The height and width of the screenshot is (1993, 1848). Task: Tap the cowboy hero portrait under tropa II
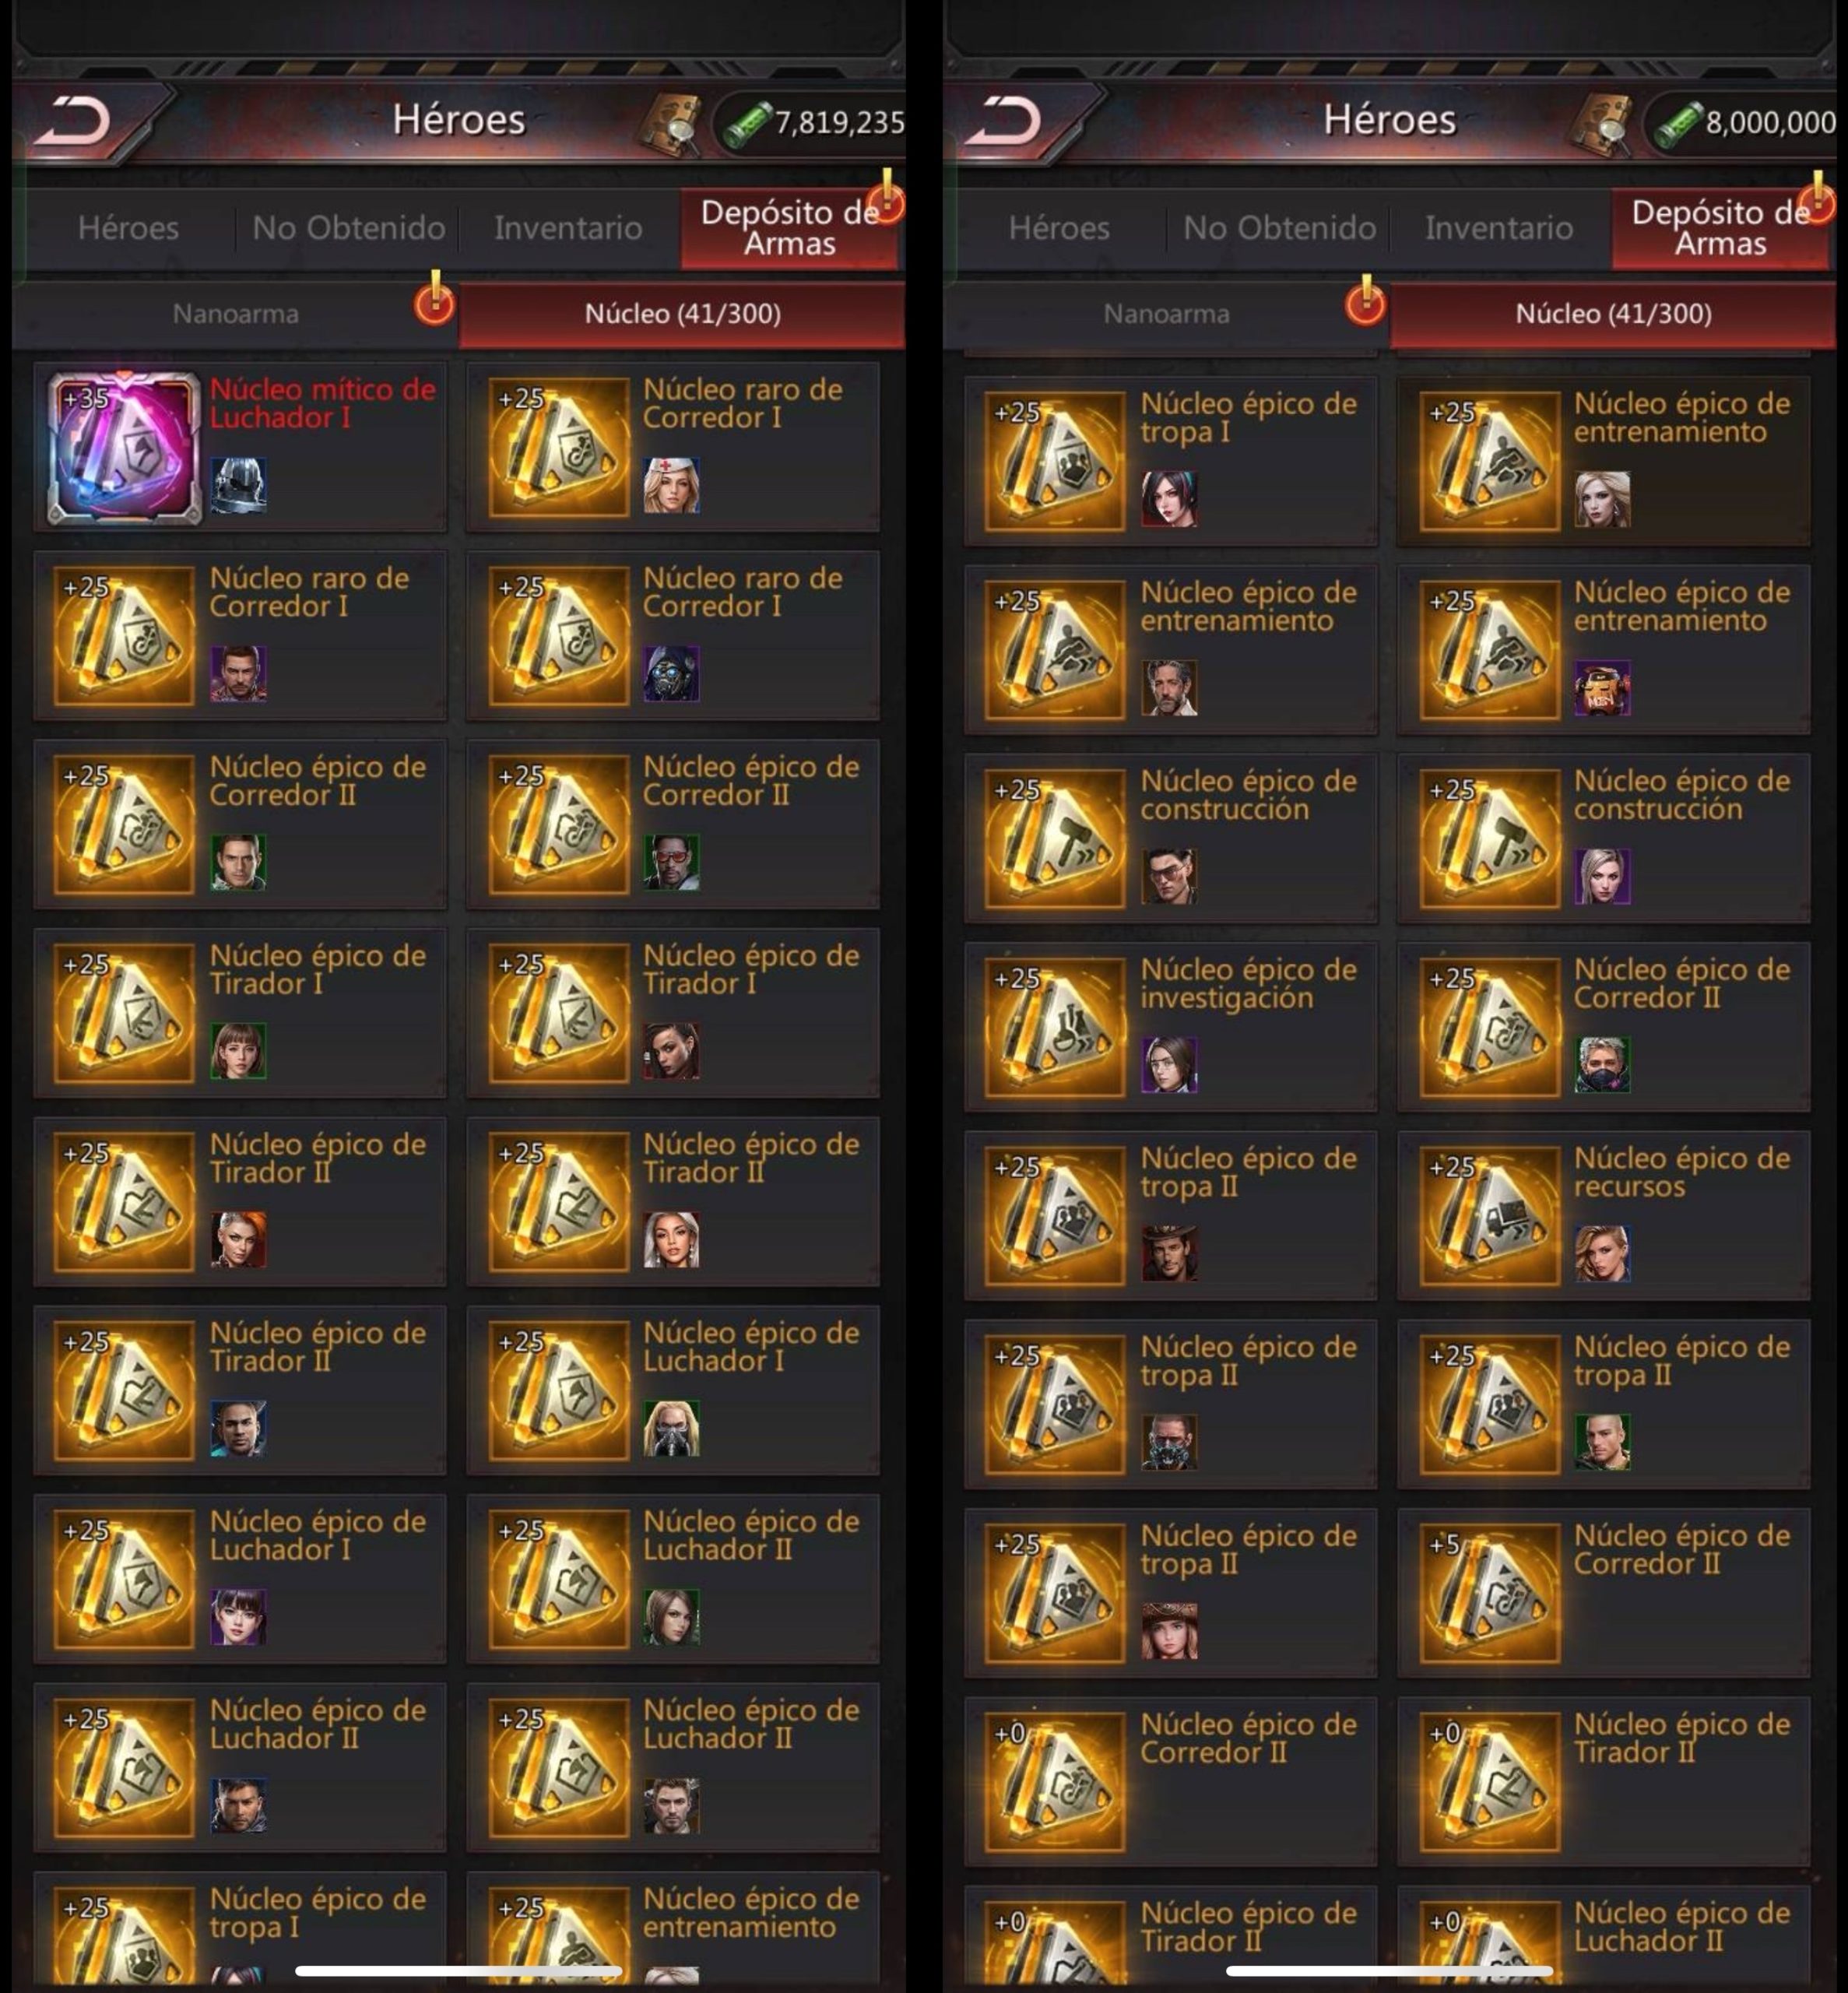[x=1169, y=1253]
